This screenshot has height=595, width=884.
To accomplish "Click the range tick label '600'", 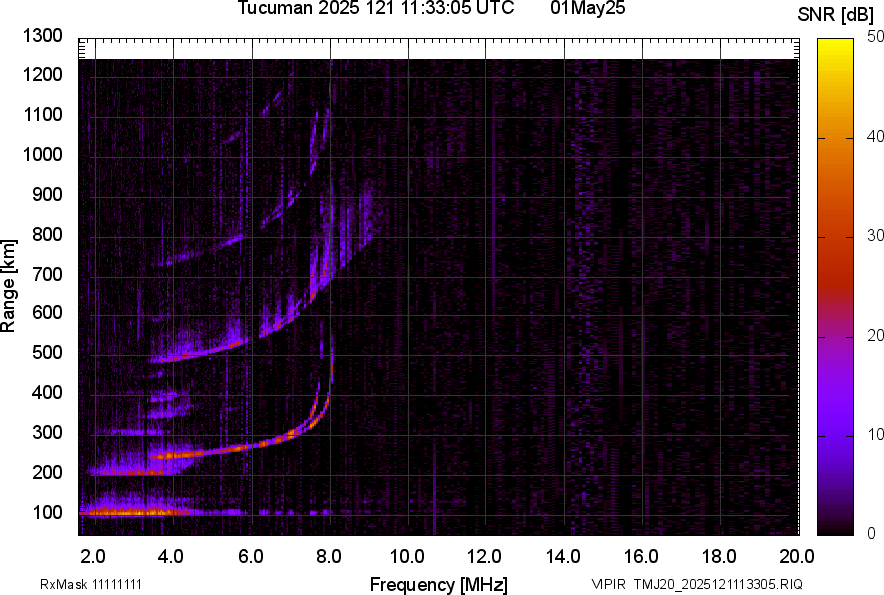I will click(47, 312).
